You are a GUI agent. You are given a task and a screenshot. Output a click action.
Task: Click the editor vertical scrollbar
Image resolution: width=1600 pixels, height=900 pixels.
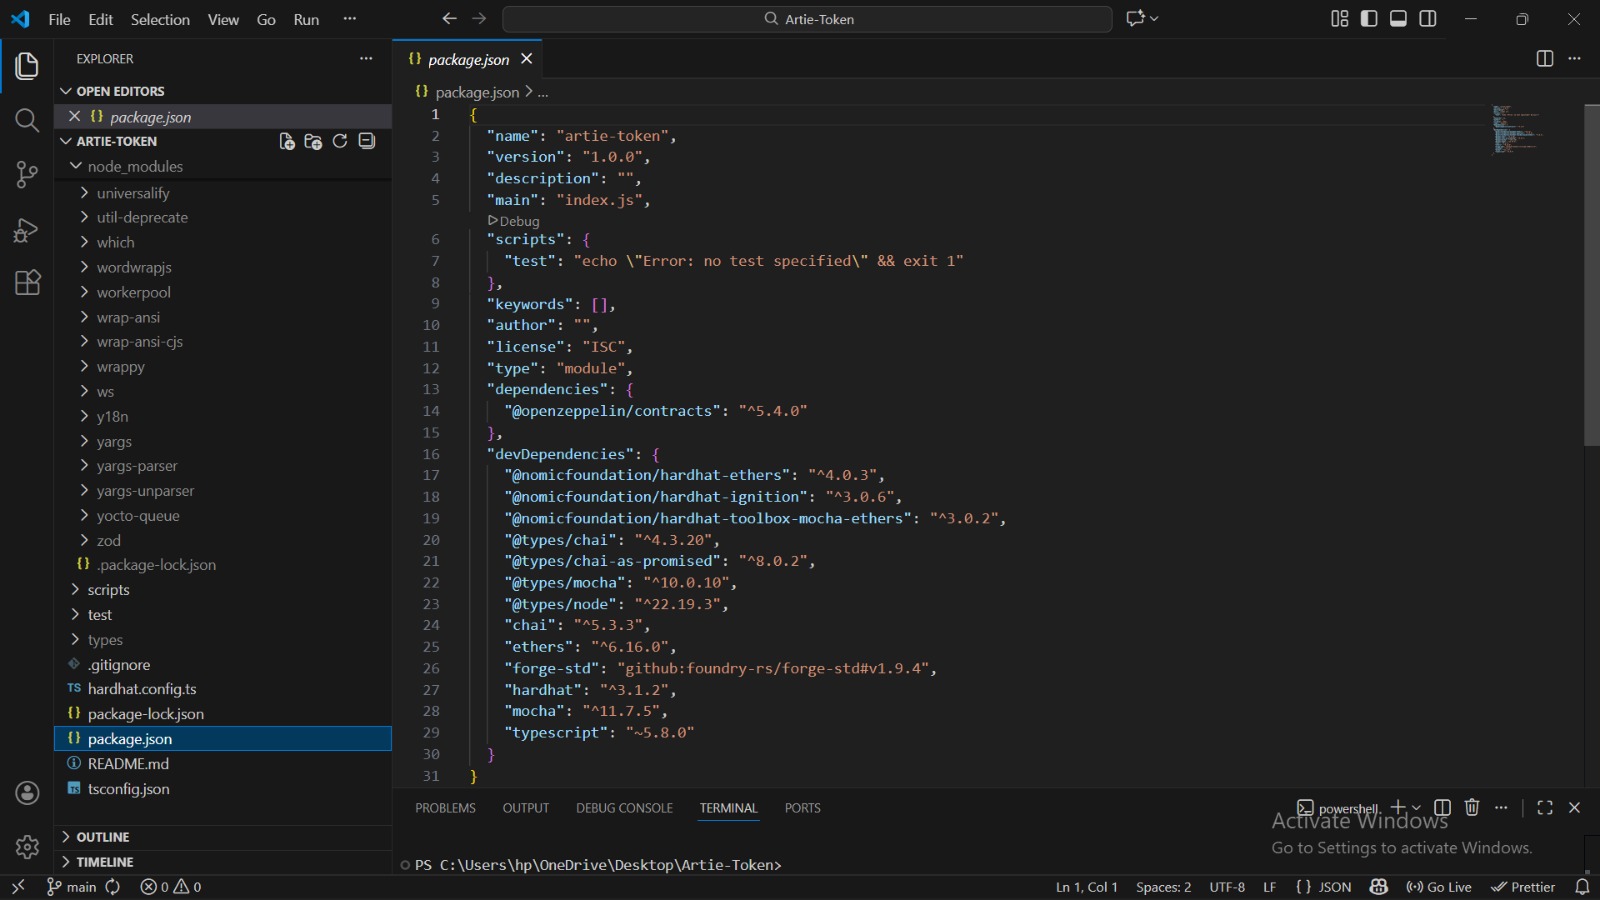coord(1591,275)
